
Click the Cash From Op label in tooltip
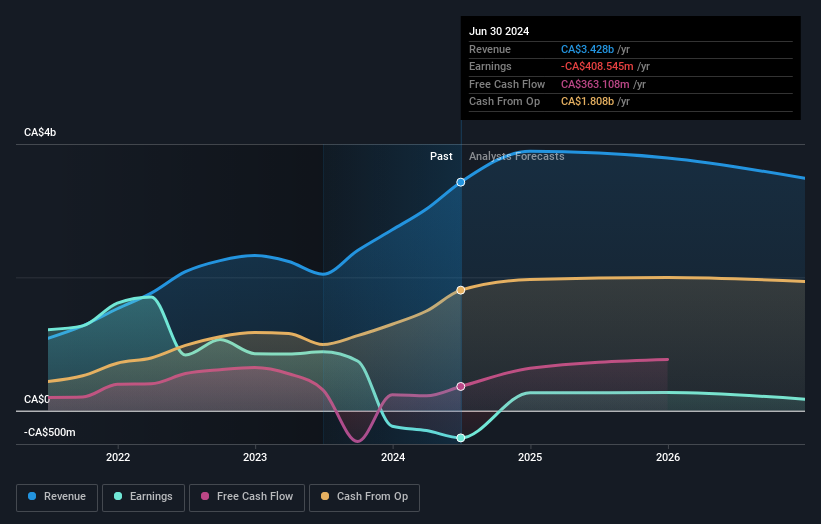pyautogui.click(x=504, y=102)
